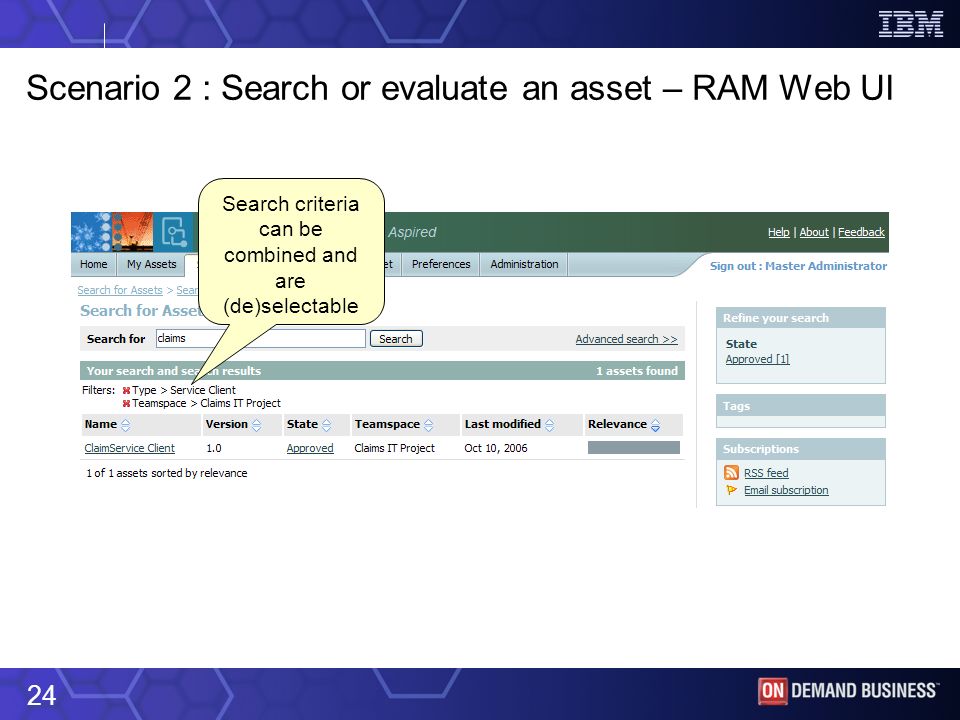Refine search by Approved [1] state
This screenshot has width=960, height=720.
tap(757, 359)
